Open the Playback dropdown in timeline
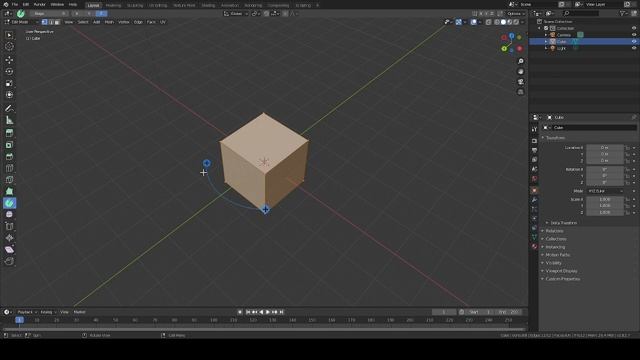Image resolution: width=640 pixels, height=360 pixels. pyautogui.click(x=27, y=312)
